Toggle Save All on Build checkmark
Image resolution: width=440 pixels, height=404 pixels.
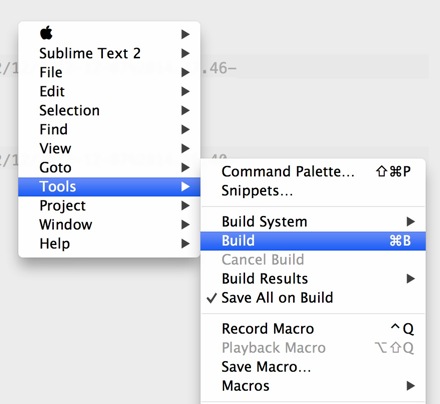313,298
